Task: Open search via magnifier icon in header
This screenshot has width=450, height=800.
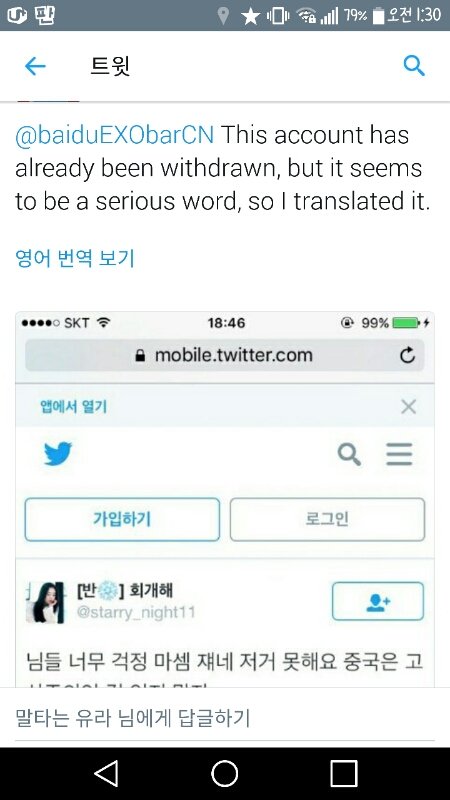Action: point(414,66)
